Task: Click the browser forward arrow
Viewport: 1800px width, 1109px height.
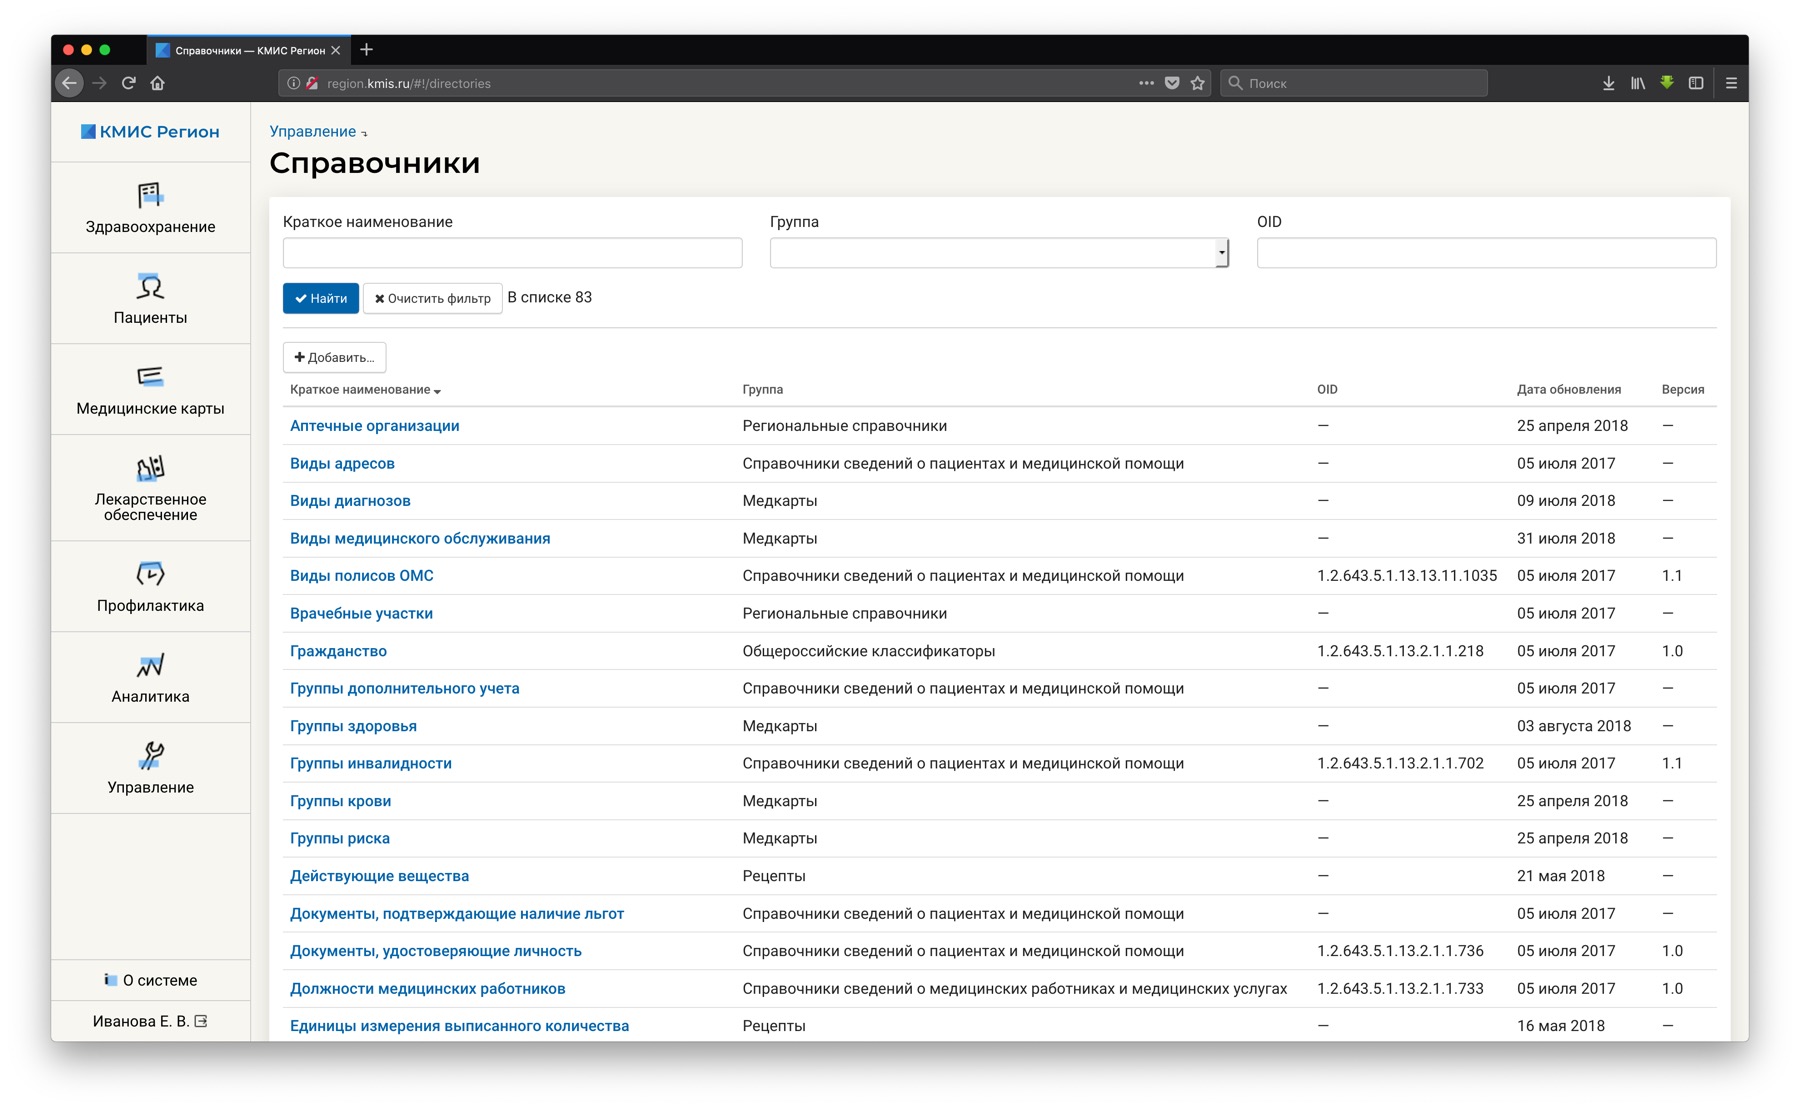Action: pyautogui.click(x=99, y=83)
